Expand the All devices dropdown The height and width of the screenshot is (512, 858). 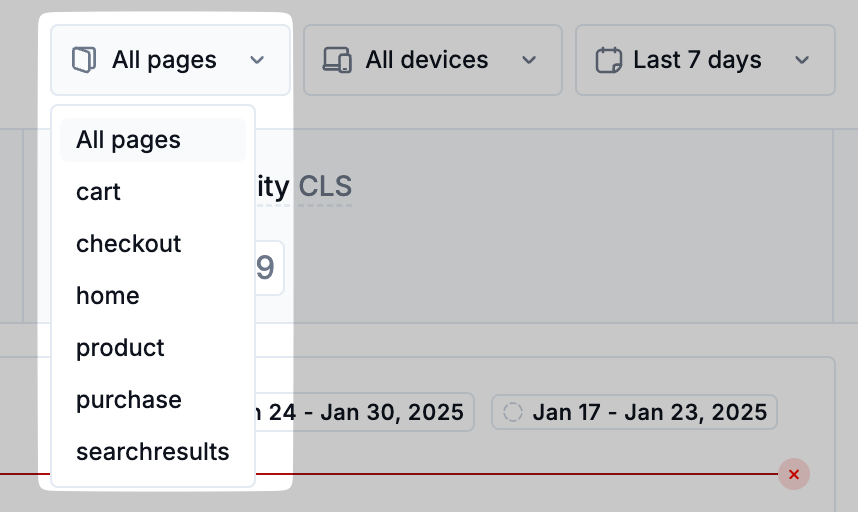529,60
